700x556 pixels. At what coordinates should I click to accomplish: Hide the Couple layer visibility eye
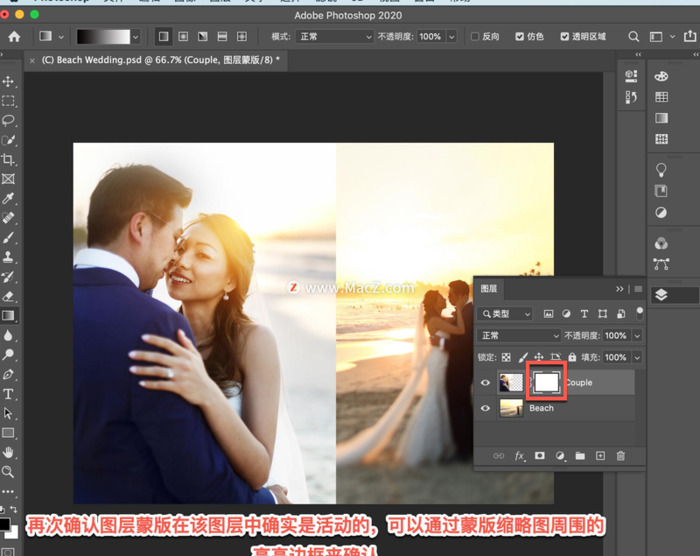[x=485, y=383]
